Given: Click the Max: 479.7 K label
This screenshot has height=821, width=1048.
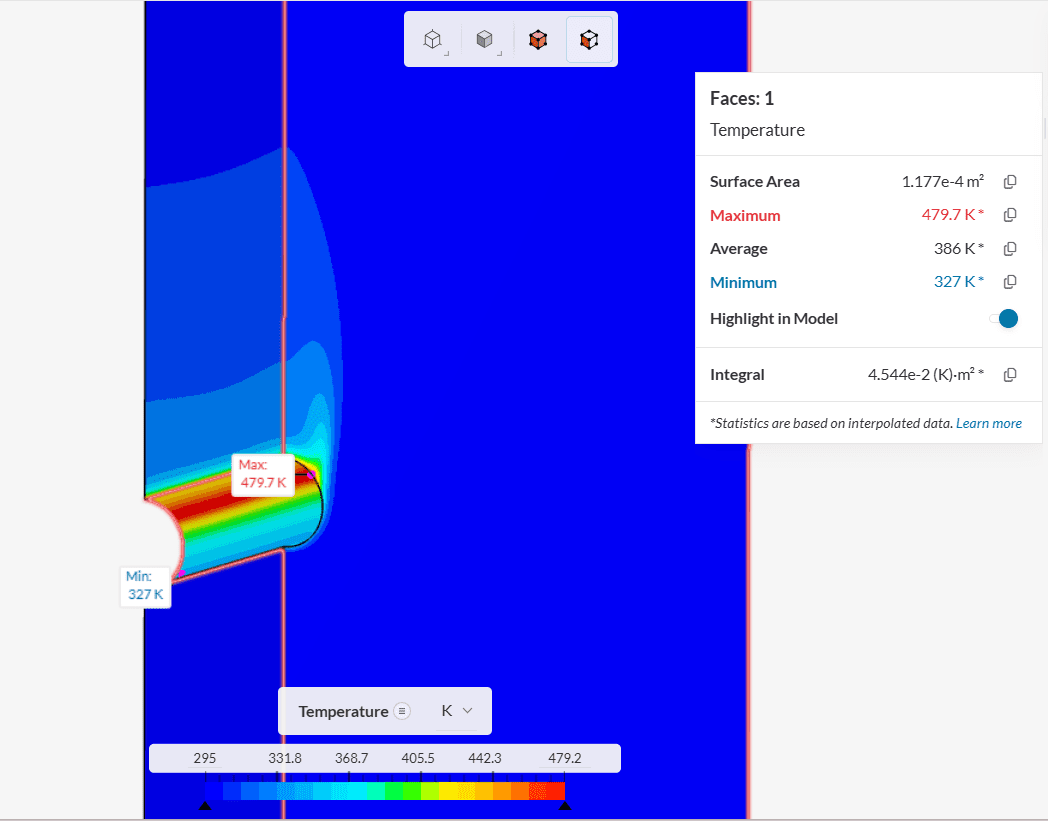Looking at the screenshot, I should click(263, 474).
